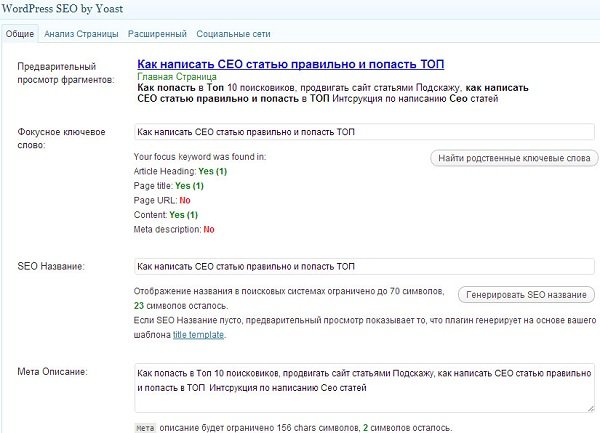Open the Социальные сети tab
This screenshot has height=433, width=600.
233,34
